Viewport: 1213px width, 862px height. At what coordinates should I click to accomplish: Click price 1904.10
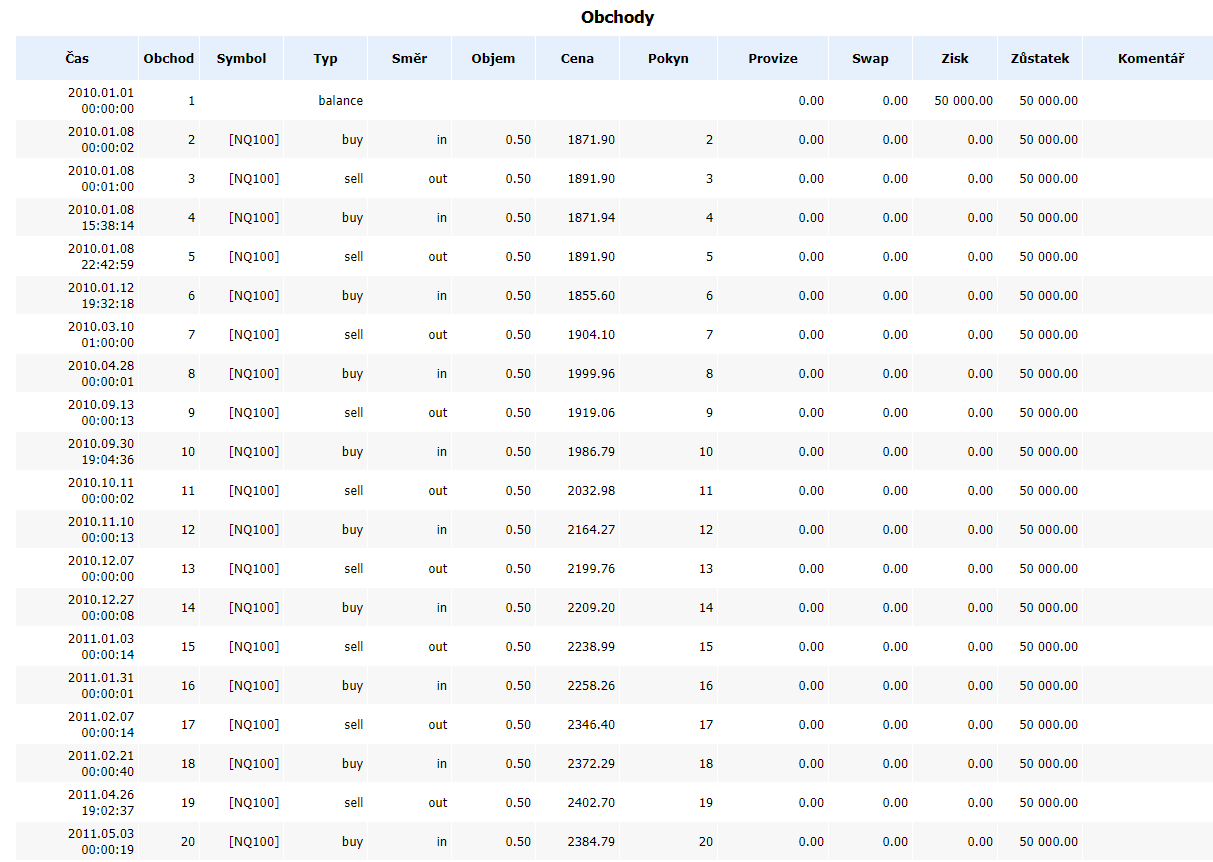click(591, 335)
